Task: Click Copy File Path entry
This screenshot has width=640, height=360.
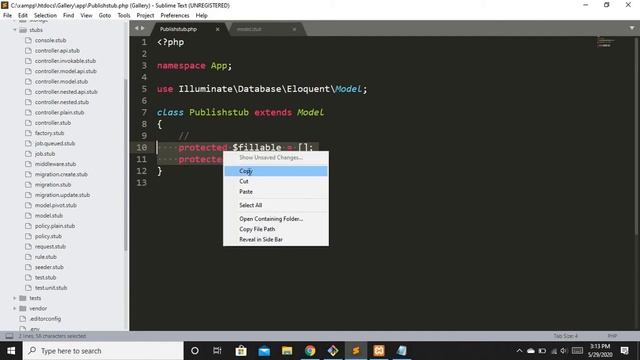Action: click(276, 229)
